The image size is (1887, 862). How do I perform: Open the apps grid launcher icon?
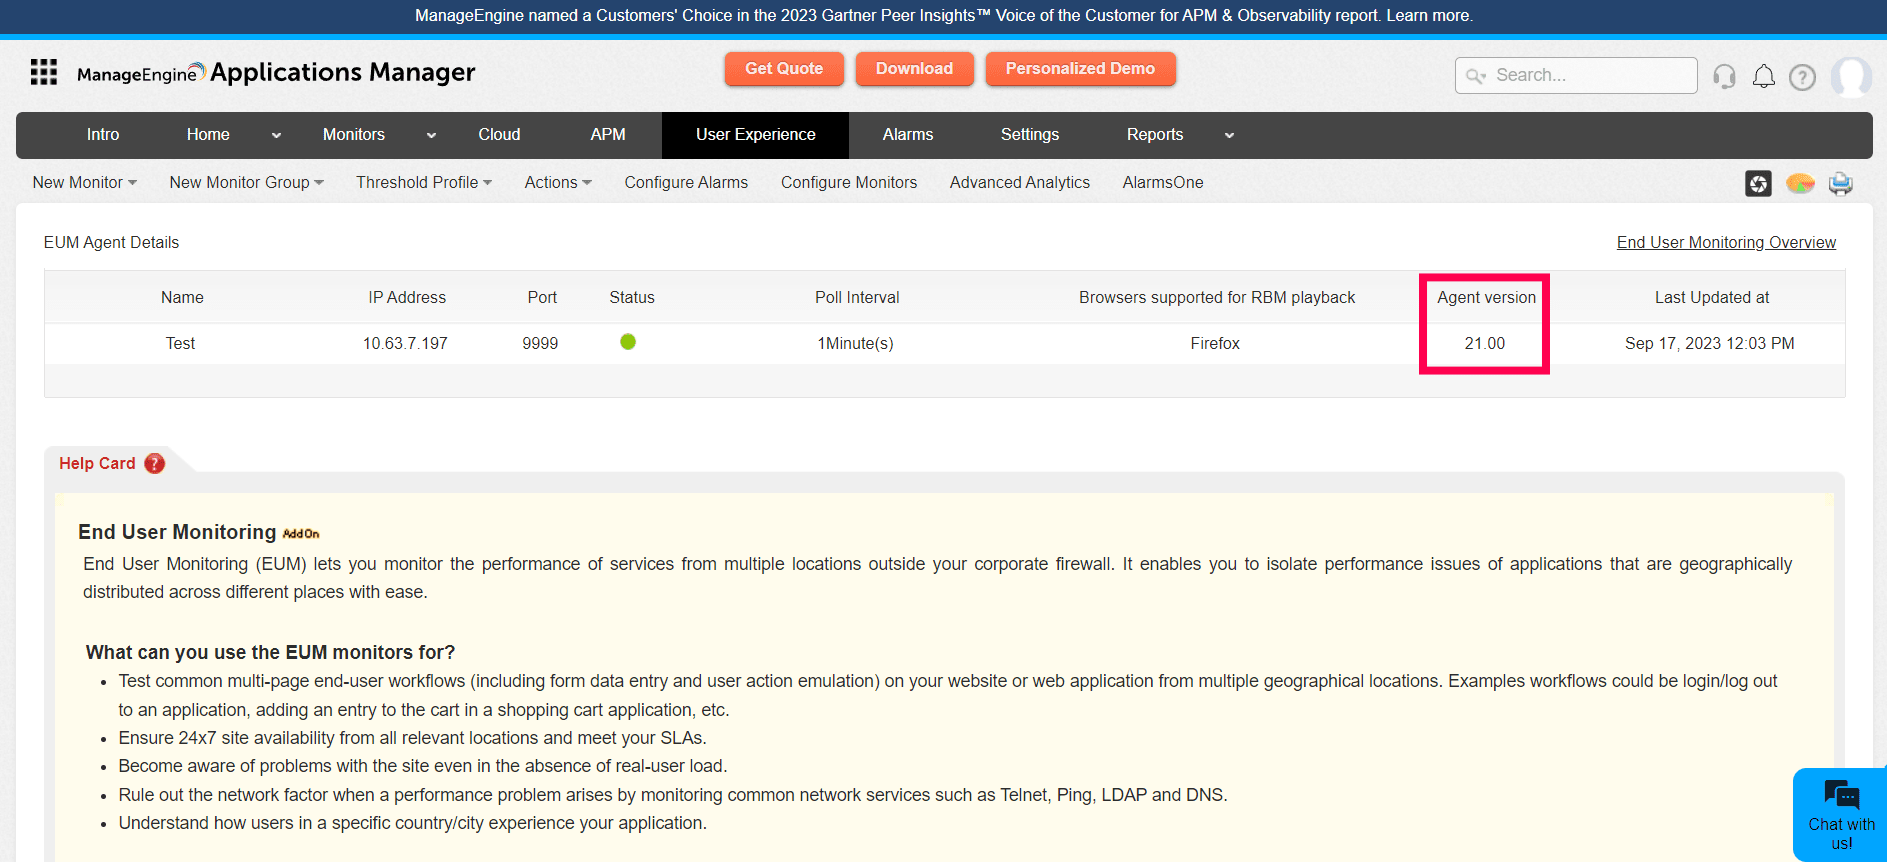pyautogui.click(x=44, y=72)
